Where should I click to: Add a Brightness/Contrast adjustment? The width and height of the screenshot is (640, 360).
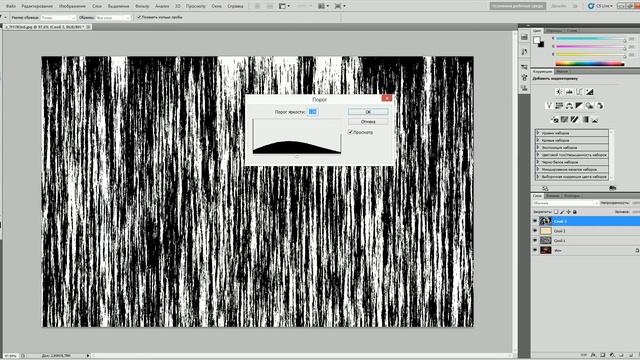click(x=559, y=92)
